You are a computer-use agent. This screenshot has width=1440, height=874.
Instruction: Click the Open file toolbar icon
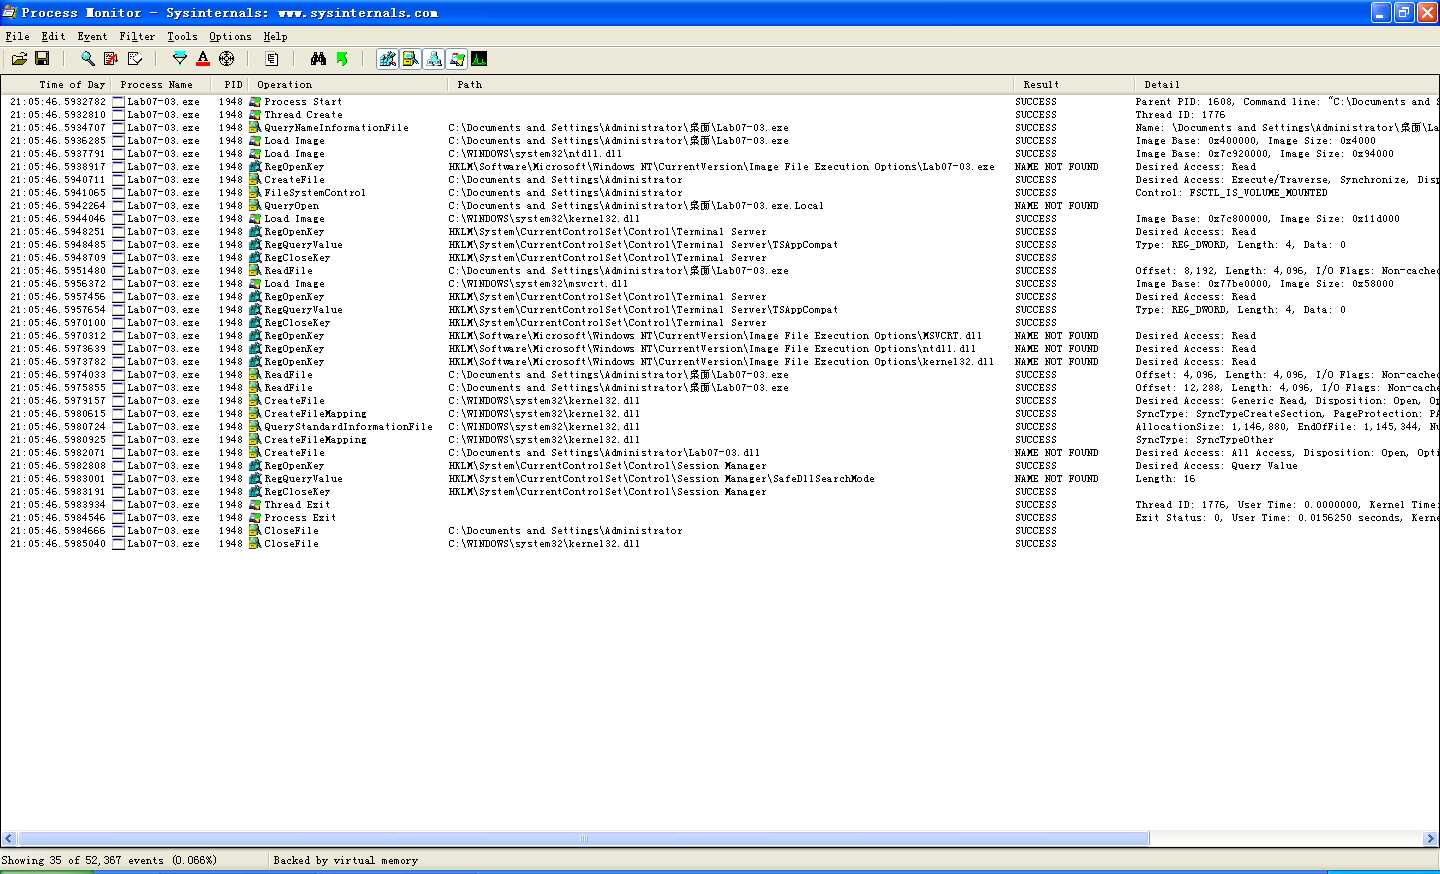coord(19,59)
